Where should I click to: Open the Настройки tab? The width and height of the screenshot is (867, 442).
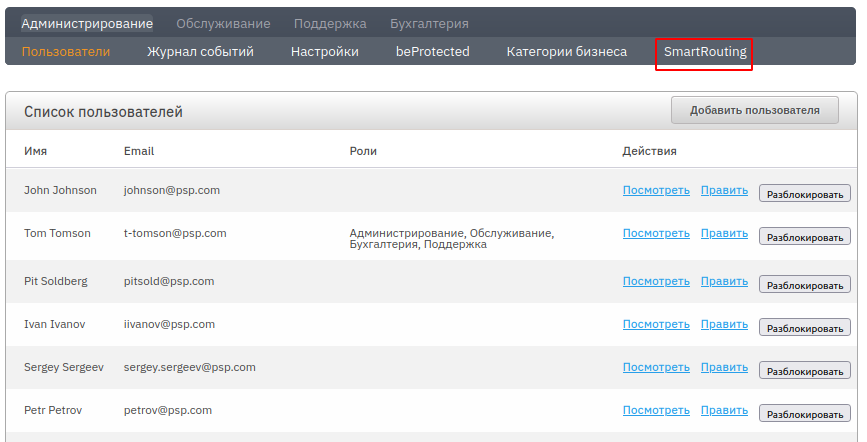coord(325,52)
